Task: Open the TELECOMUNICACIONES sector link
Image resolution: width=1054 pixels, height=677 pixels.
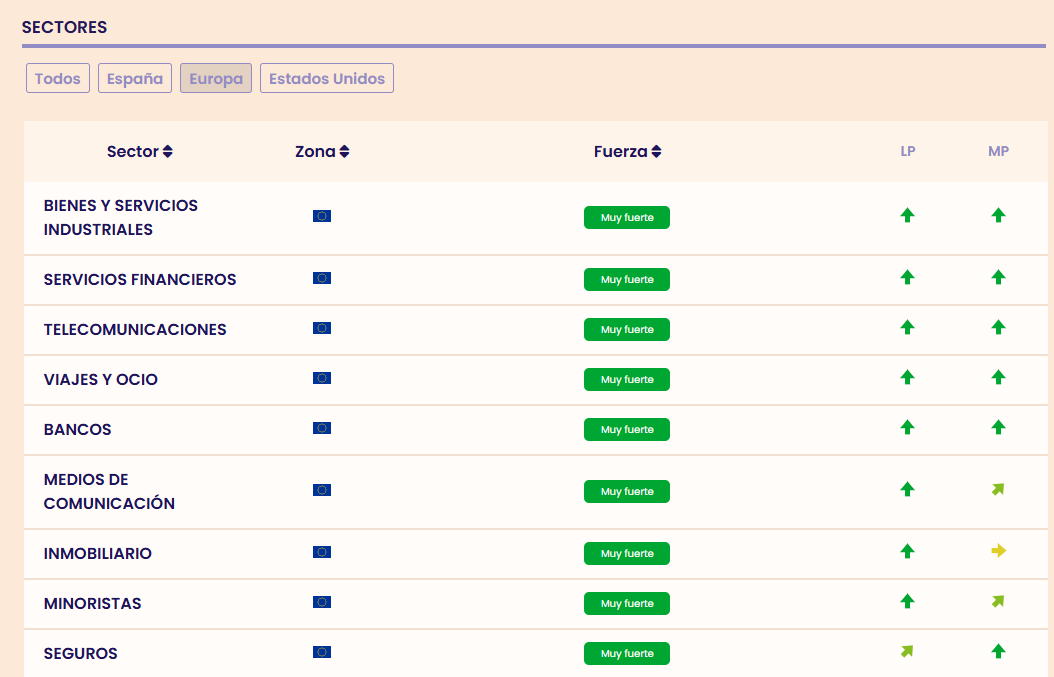Action: [x=135, y=329]
